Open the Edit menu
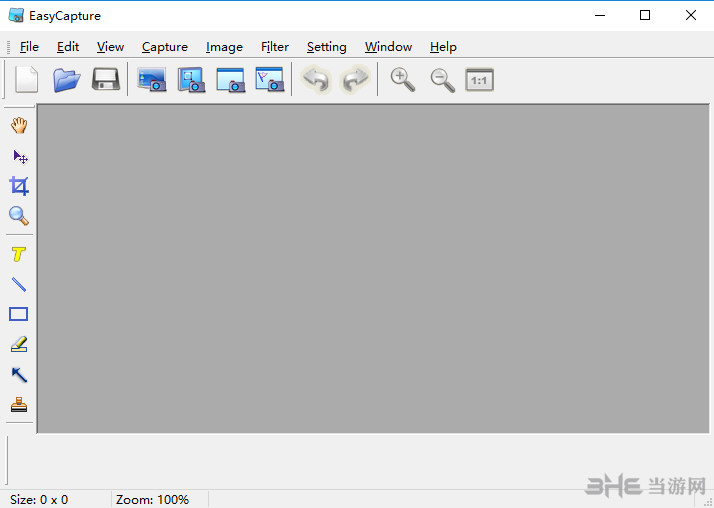The height and width of the screenshot is (508, 714). (68, 47)
